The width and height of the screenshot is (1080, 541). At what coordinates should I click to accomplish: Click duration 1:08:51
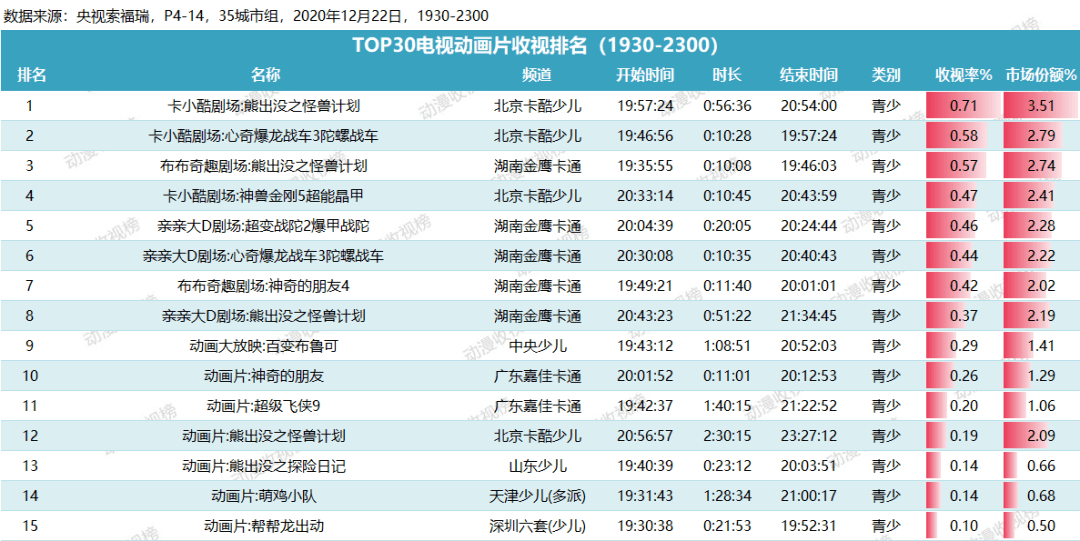pyautogui.click(x=727, y=346)
